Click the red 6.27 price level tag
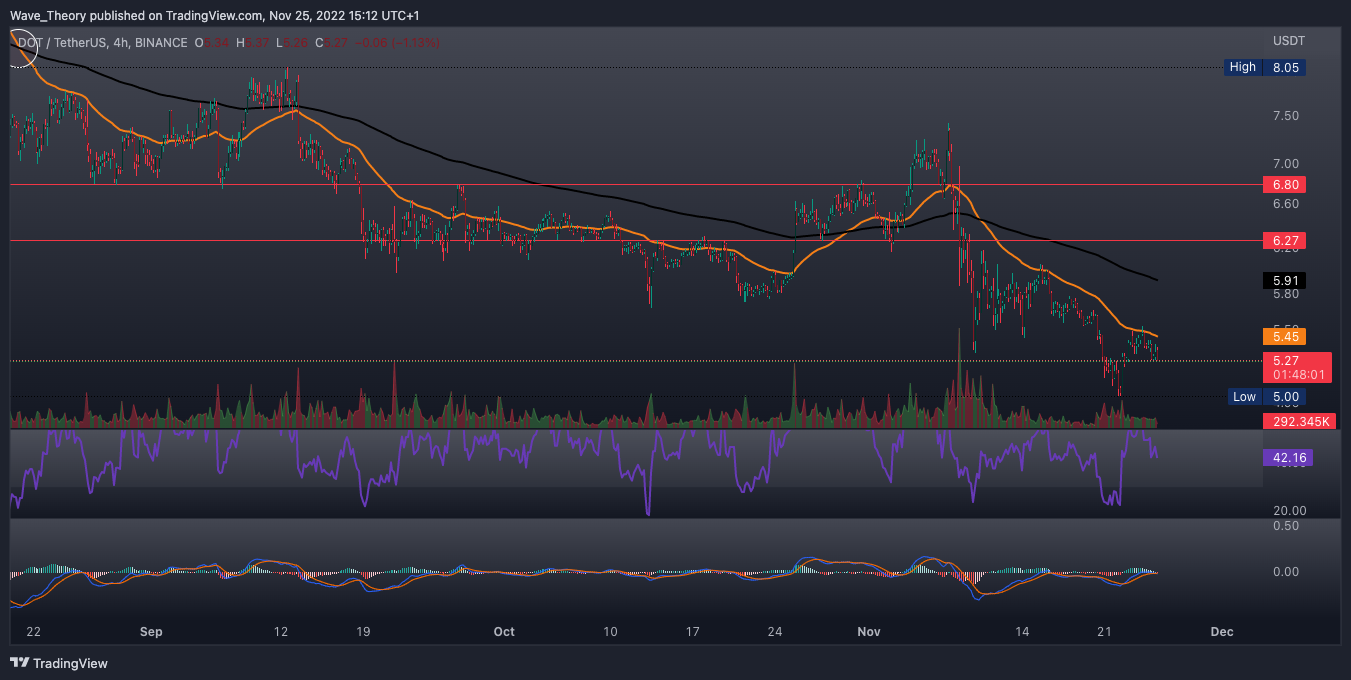The width and height of the screenshot is (1351, 680). 1285,241
